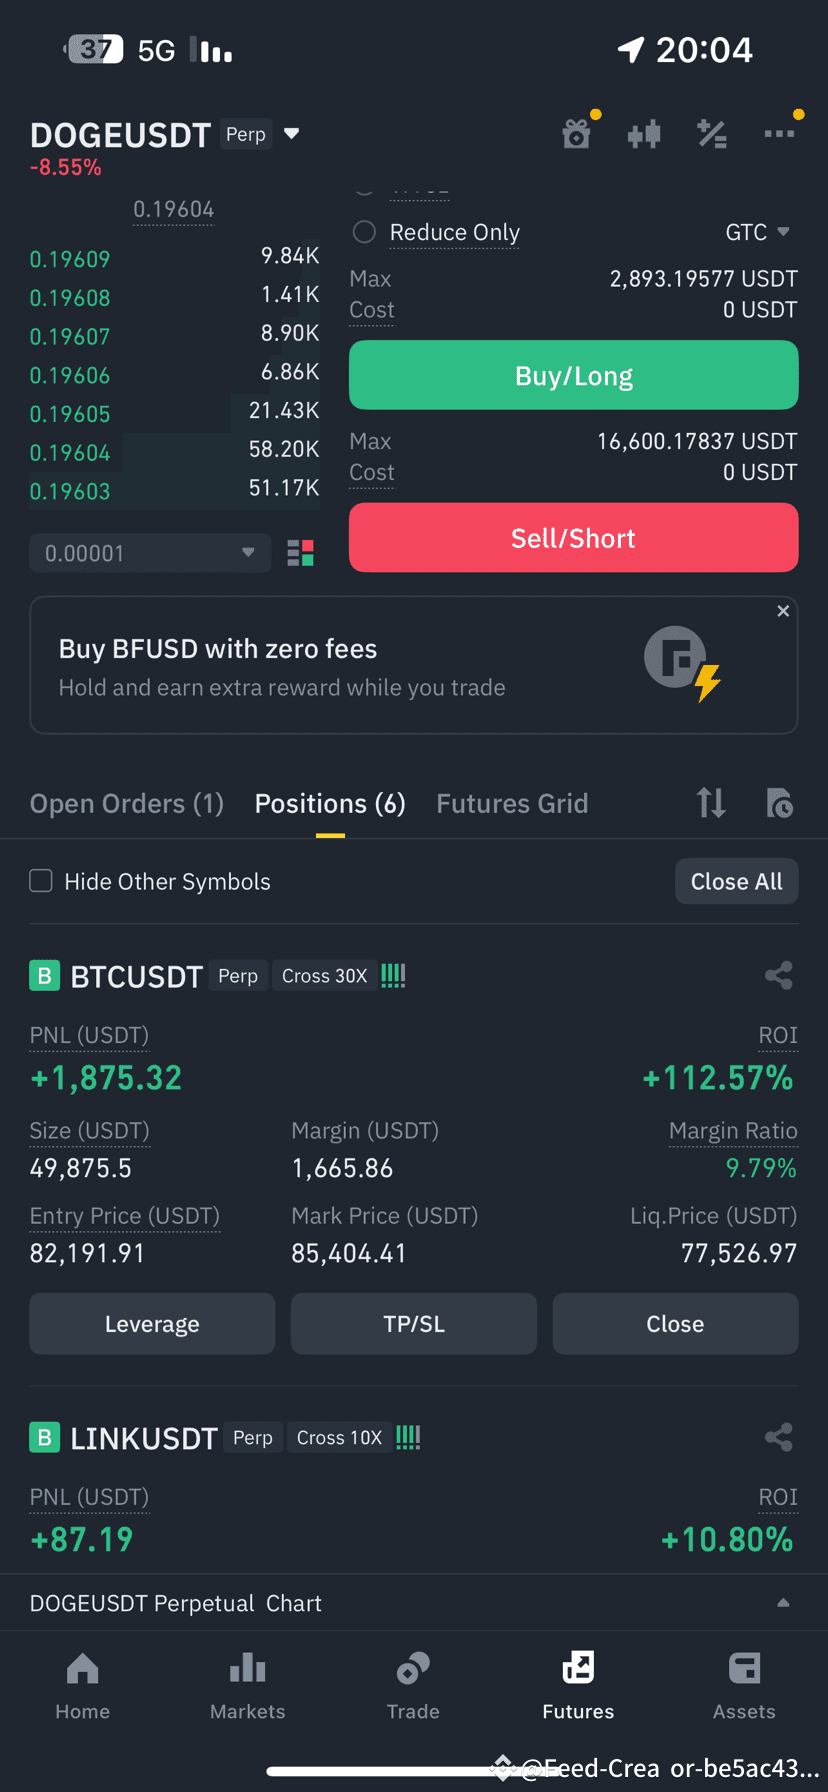
Task: Dismiss the BFUSD zero fees banner
Action: (783, 611)
